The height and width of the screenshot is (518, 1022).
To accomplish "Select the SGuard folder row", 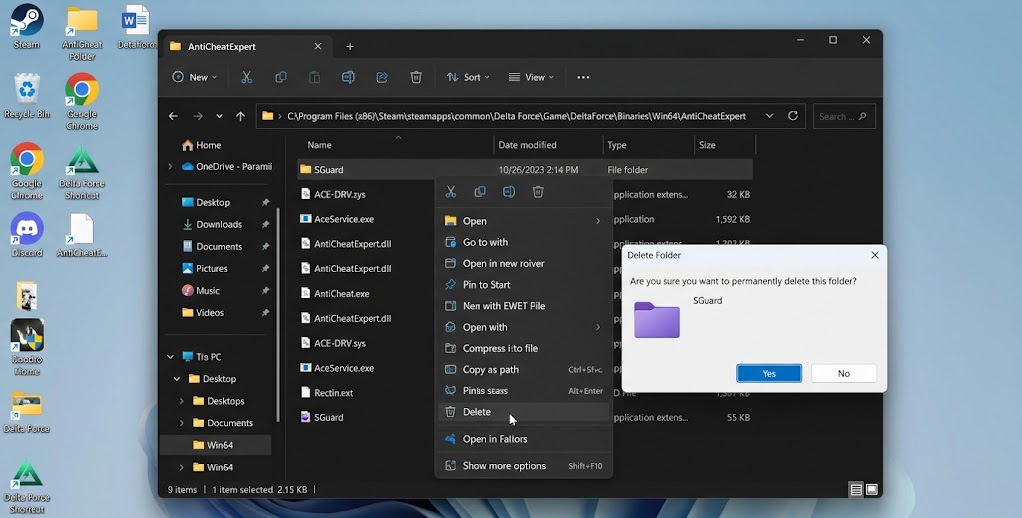I will click(x=525, y=169).
